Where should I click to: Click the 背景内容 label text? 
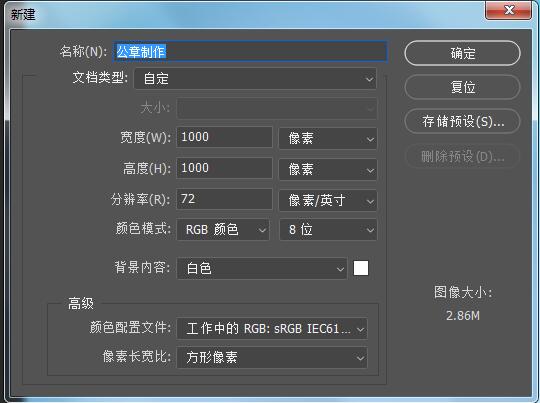point(142,267)
